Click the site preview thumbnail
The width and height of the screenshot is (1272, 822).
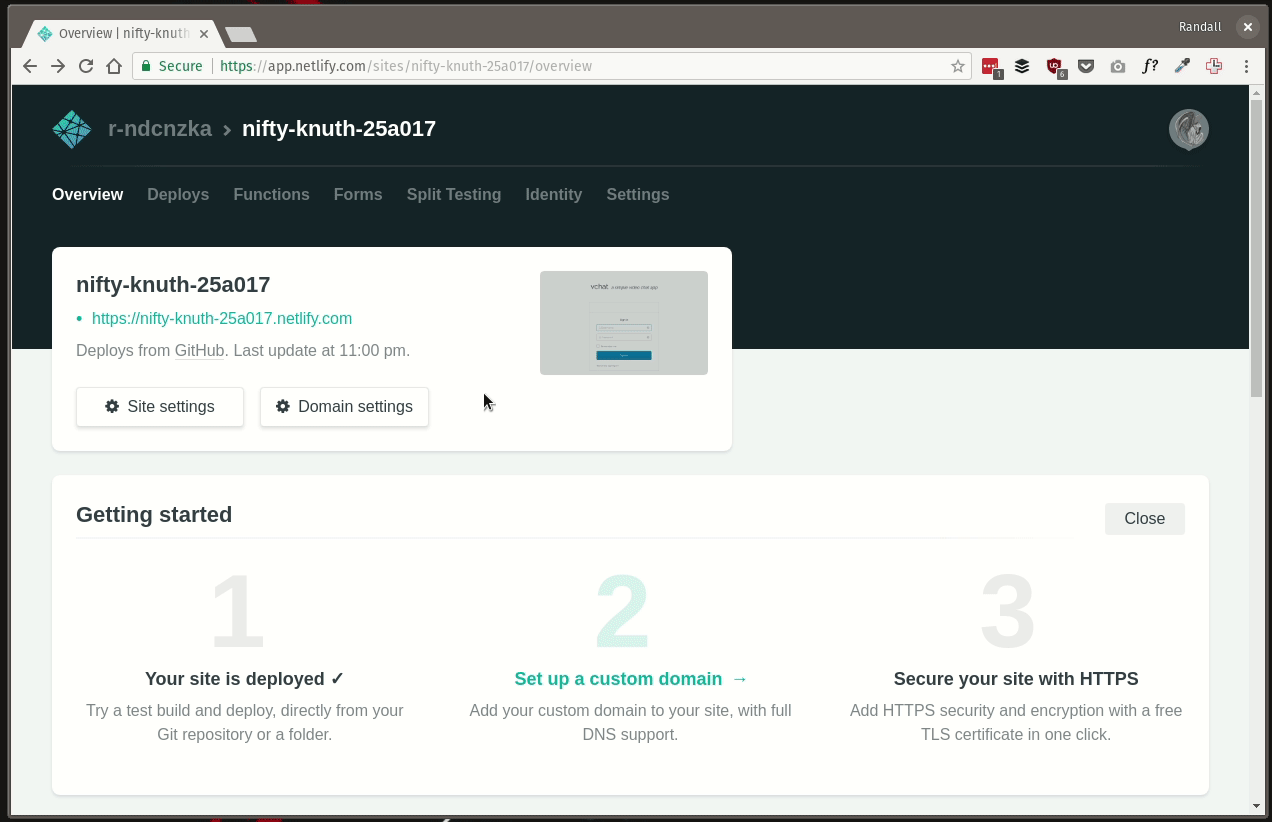tap(623, 323)
